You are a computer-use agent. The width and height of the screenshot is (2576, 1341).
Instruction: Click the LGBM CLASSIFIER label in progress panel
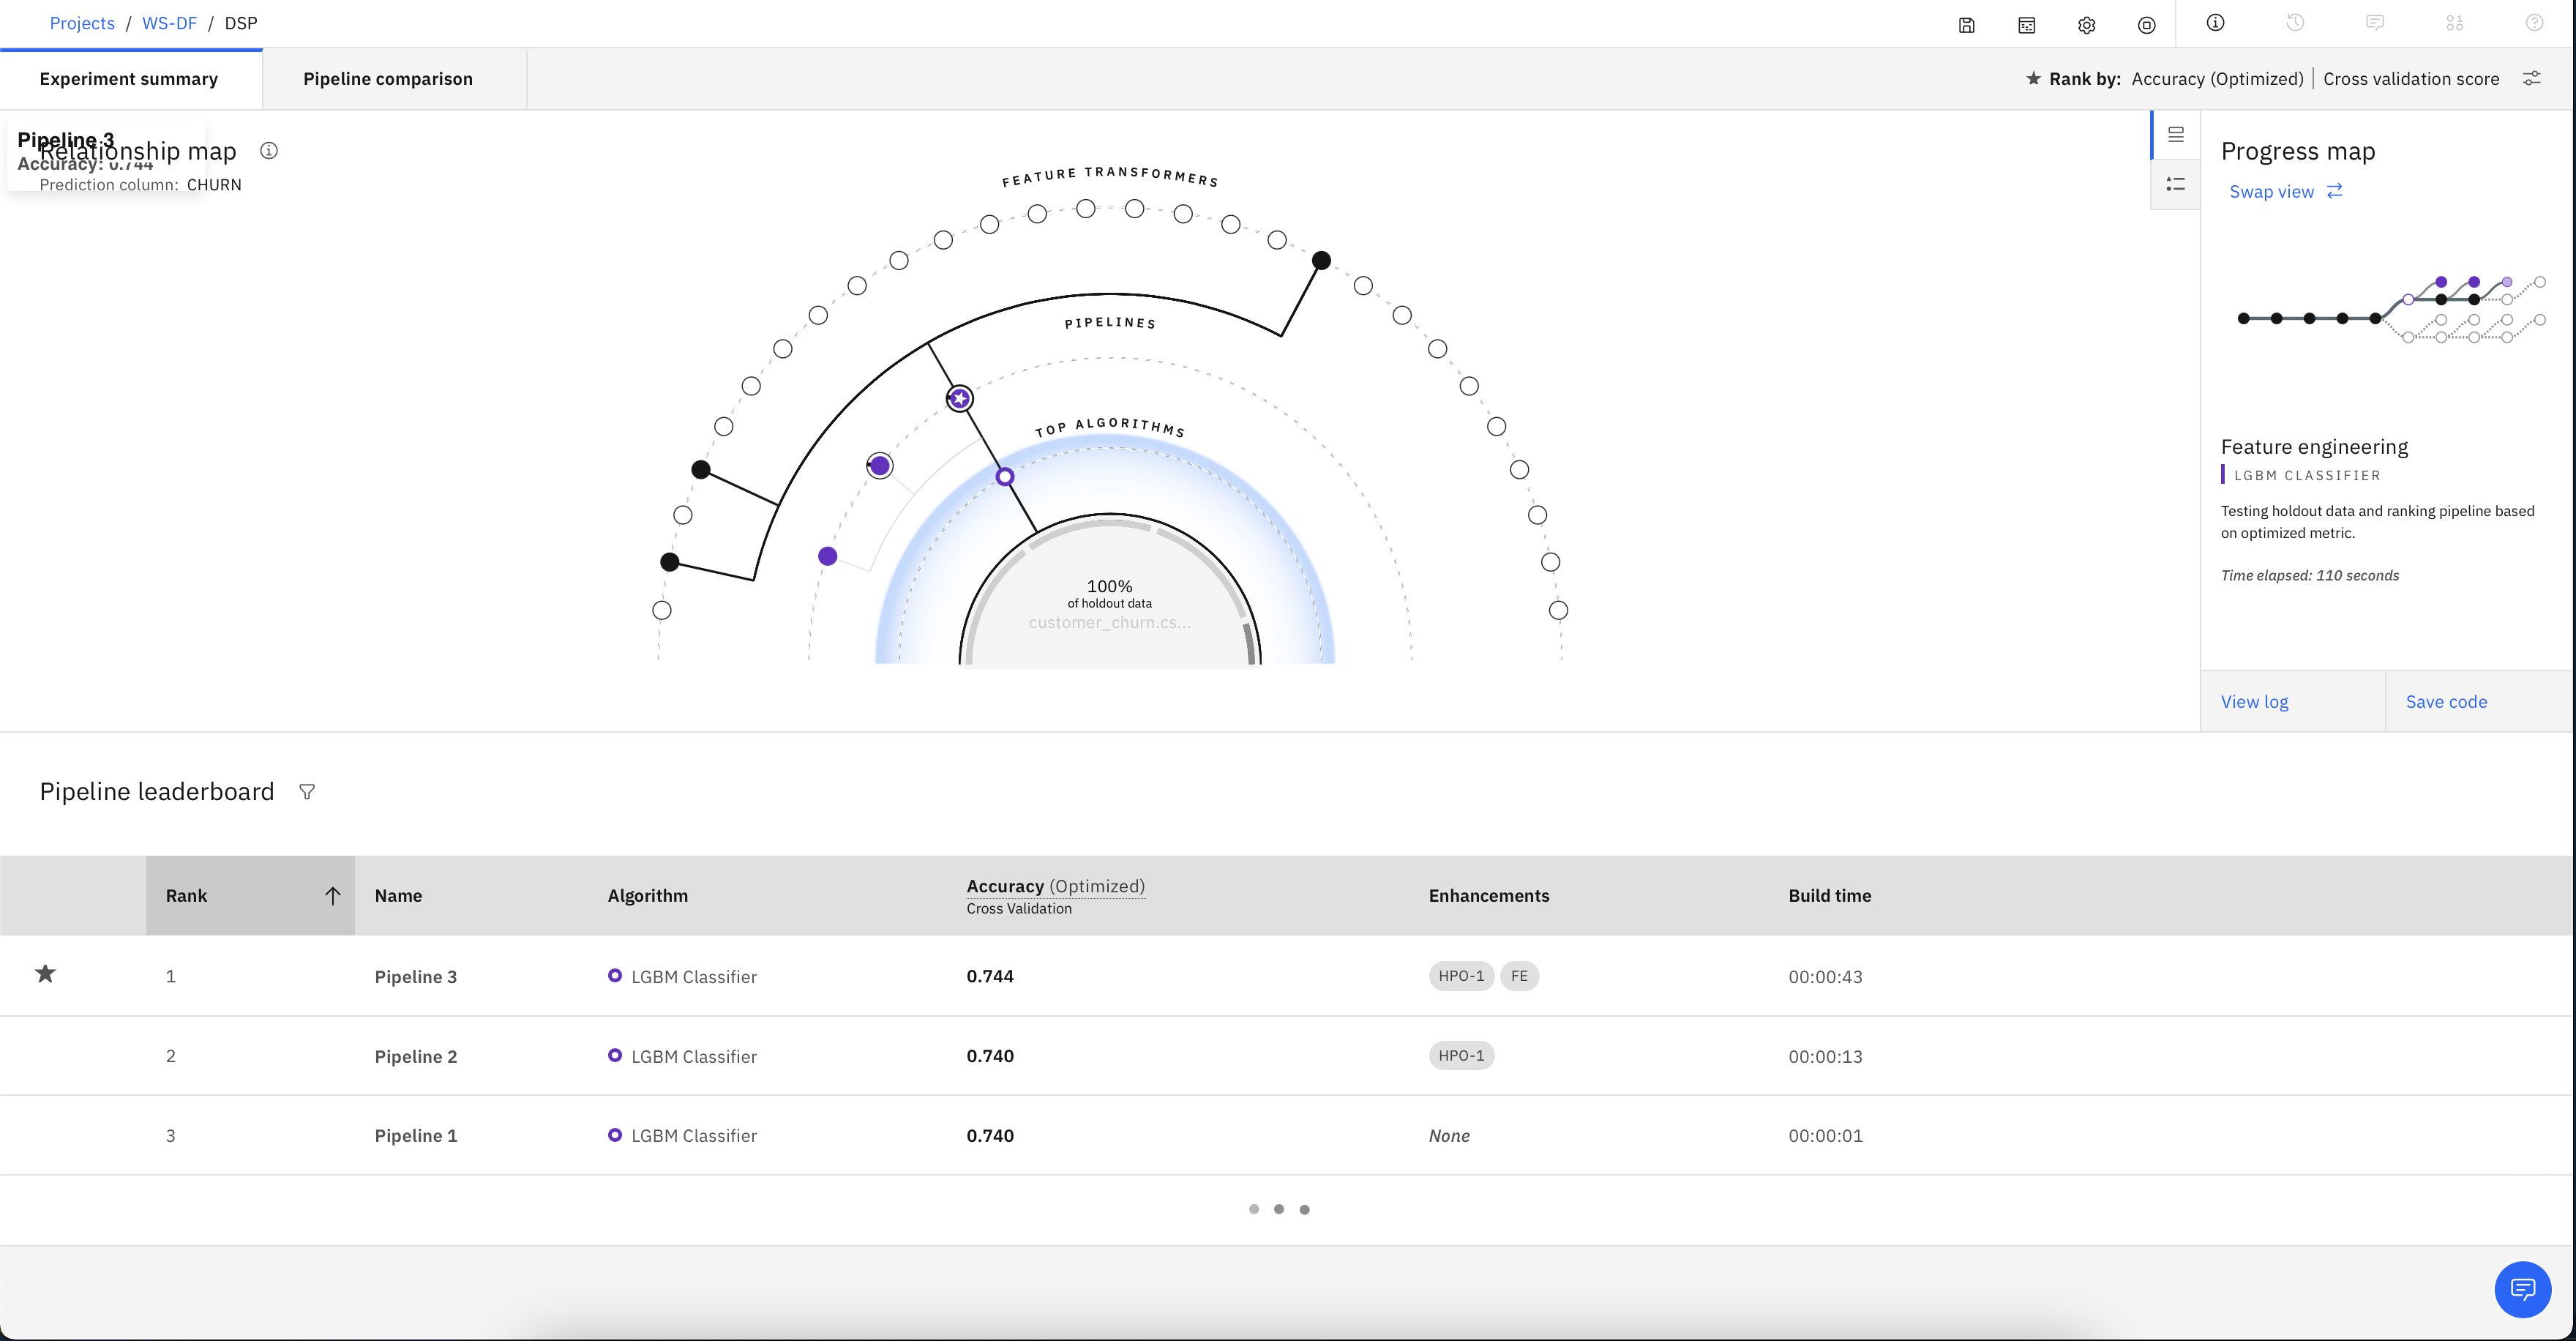pos(2307,476)
